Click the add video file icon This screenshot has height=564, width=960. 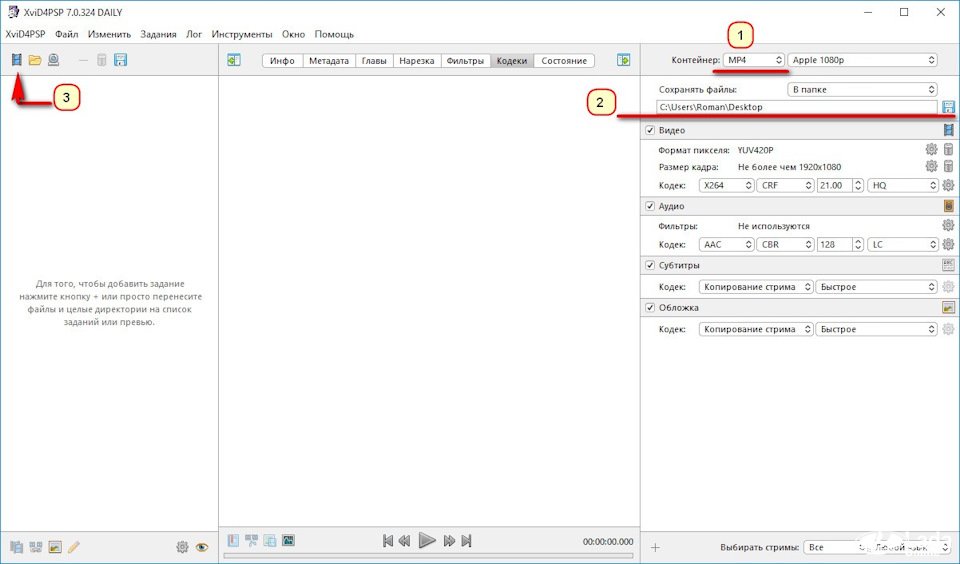(16, 60)
